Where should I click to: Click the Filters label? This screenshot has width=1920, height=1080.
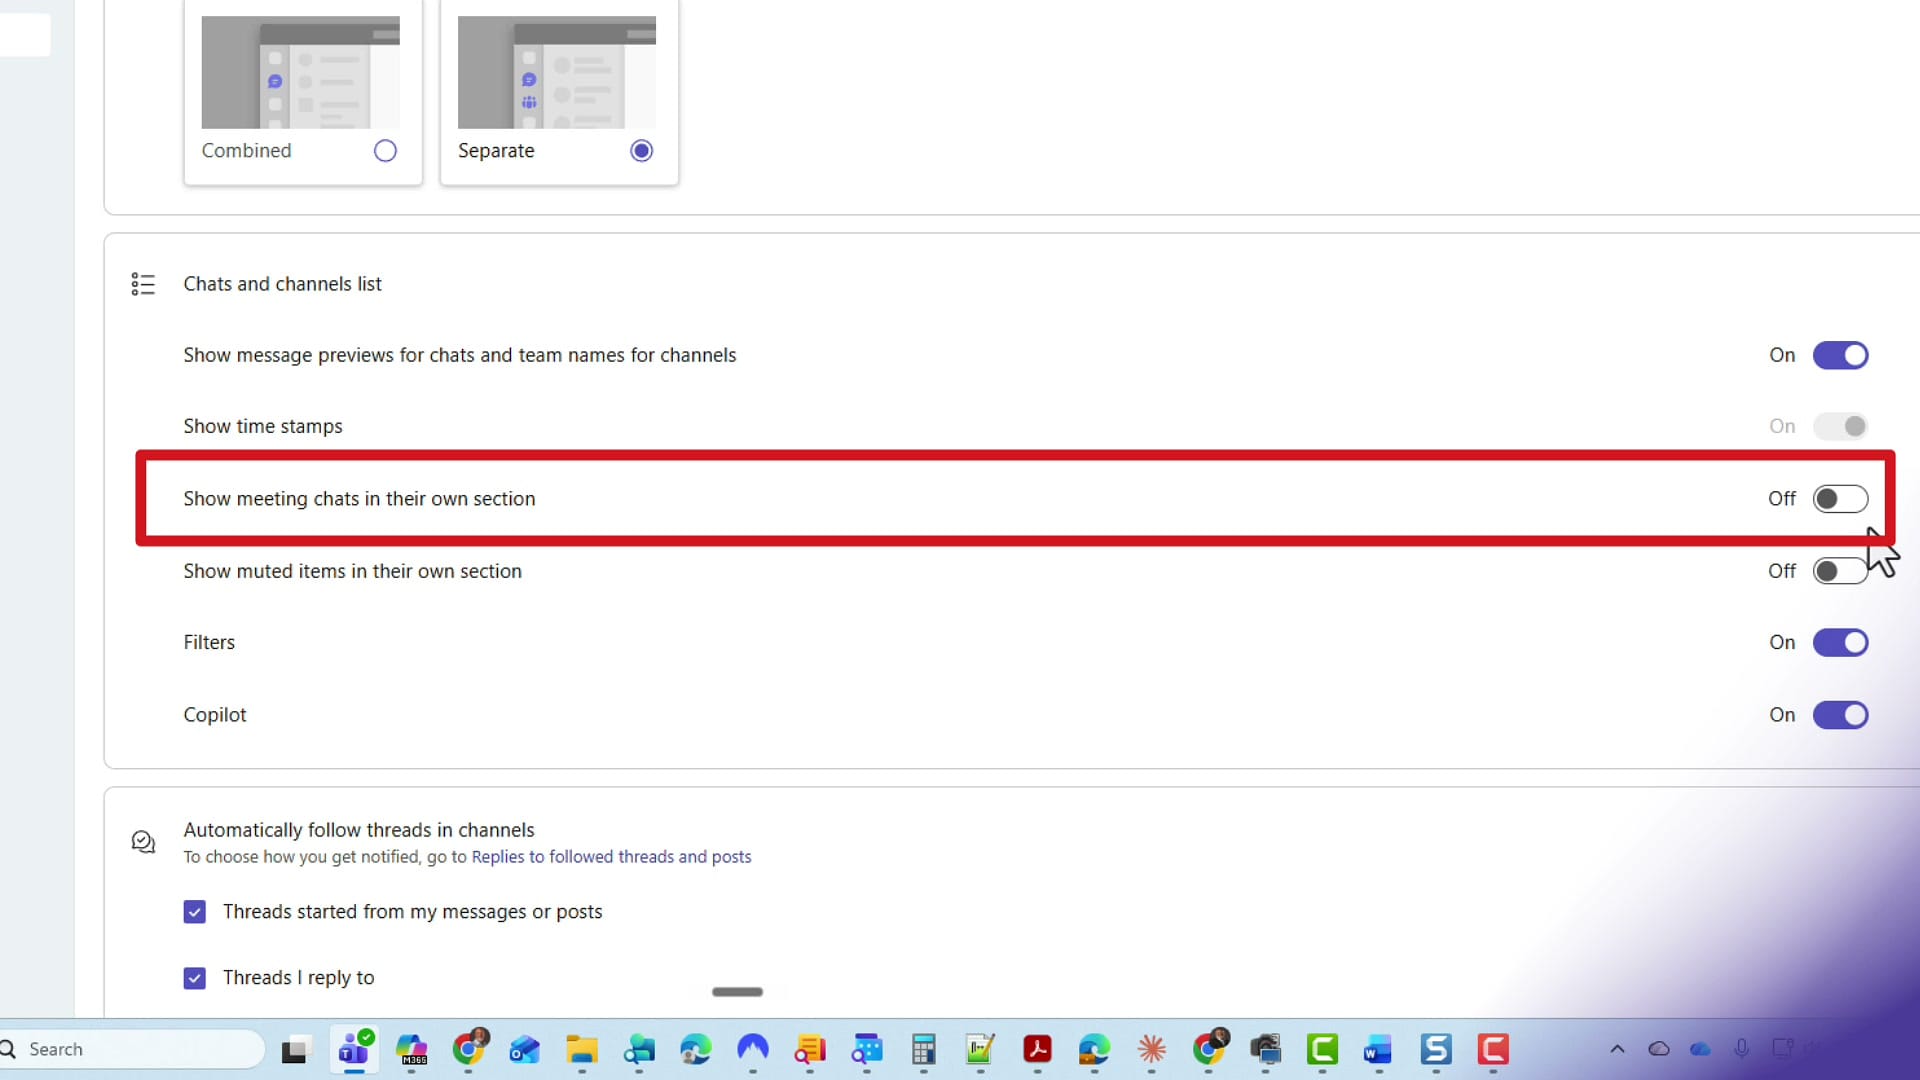(x=209, y=643)
